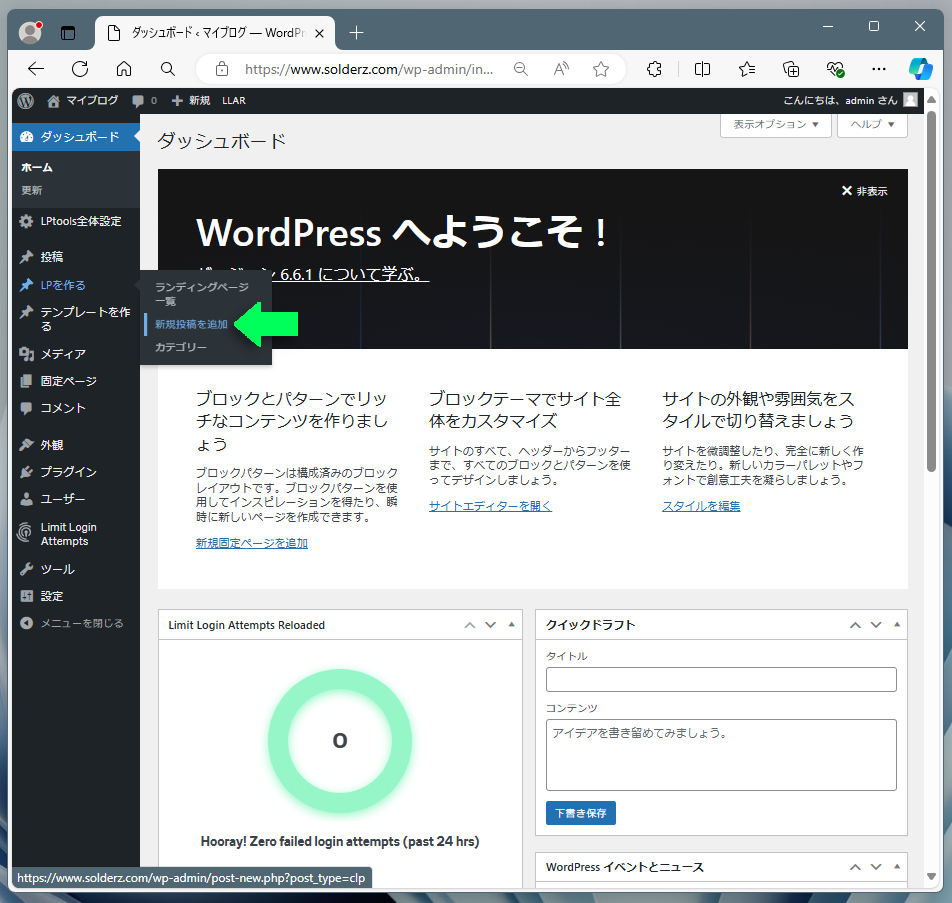
Task: Click the 新規 plus button in admin bar
Action: 191,101
